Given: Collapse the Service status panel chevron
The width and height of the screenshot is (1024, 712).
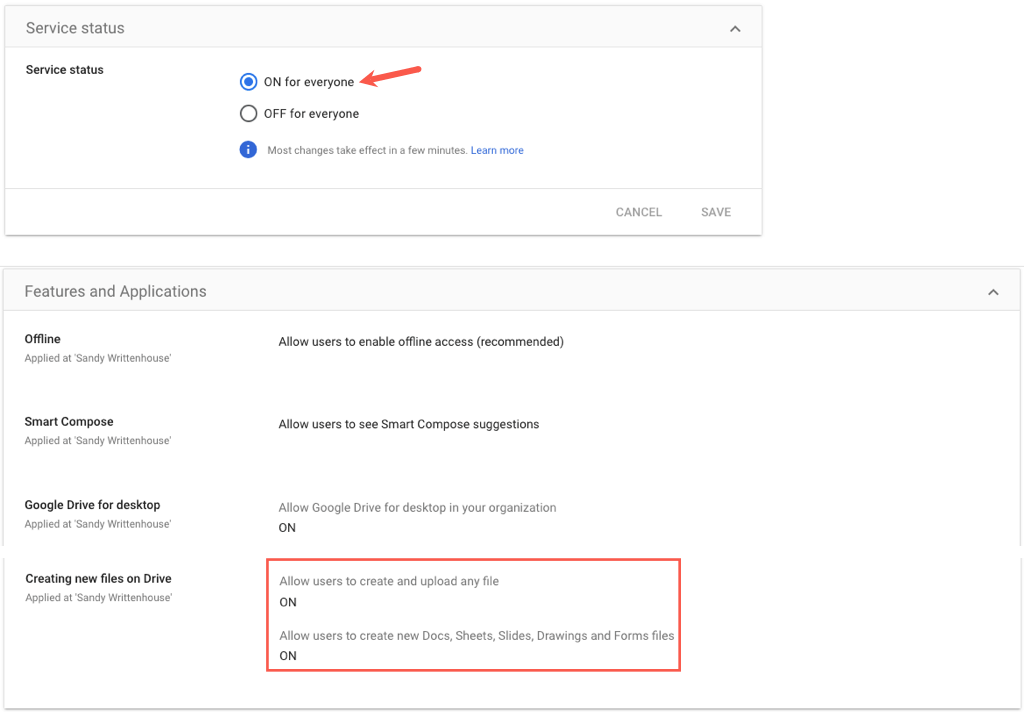Looking at the screenshot, I should 735,29.
